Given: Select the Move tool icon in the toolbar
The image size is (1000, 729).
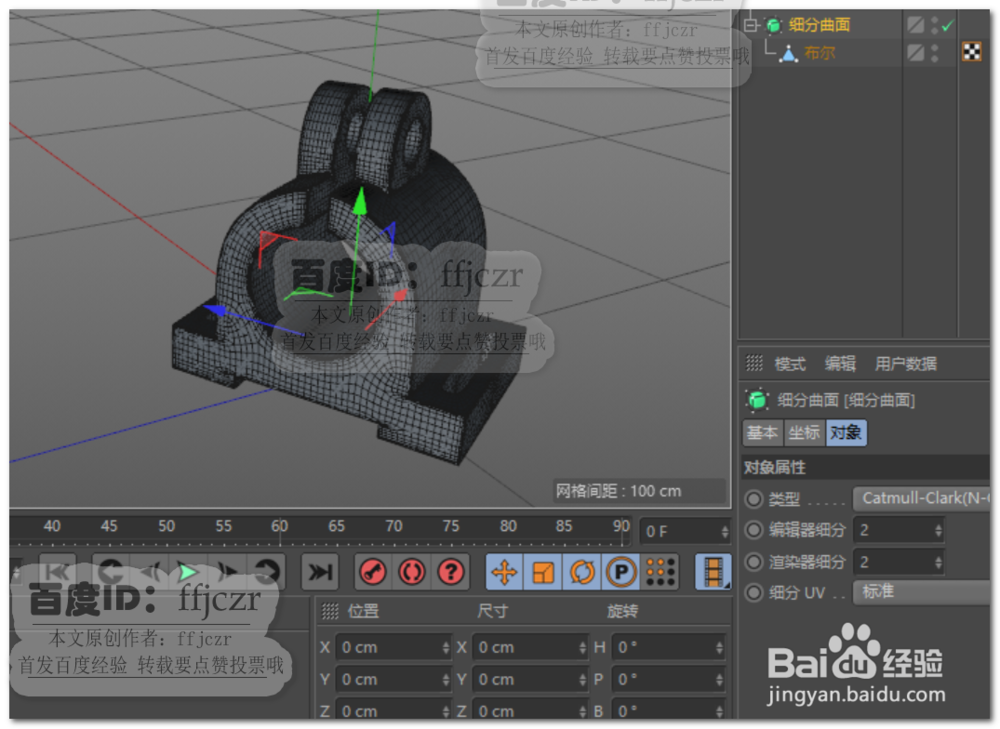Looking at the screenshot, I should click(504, 572).
